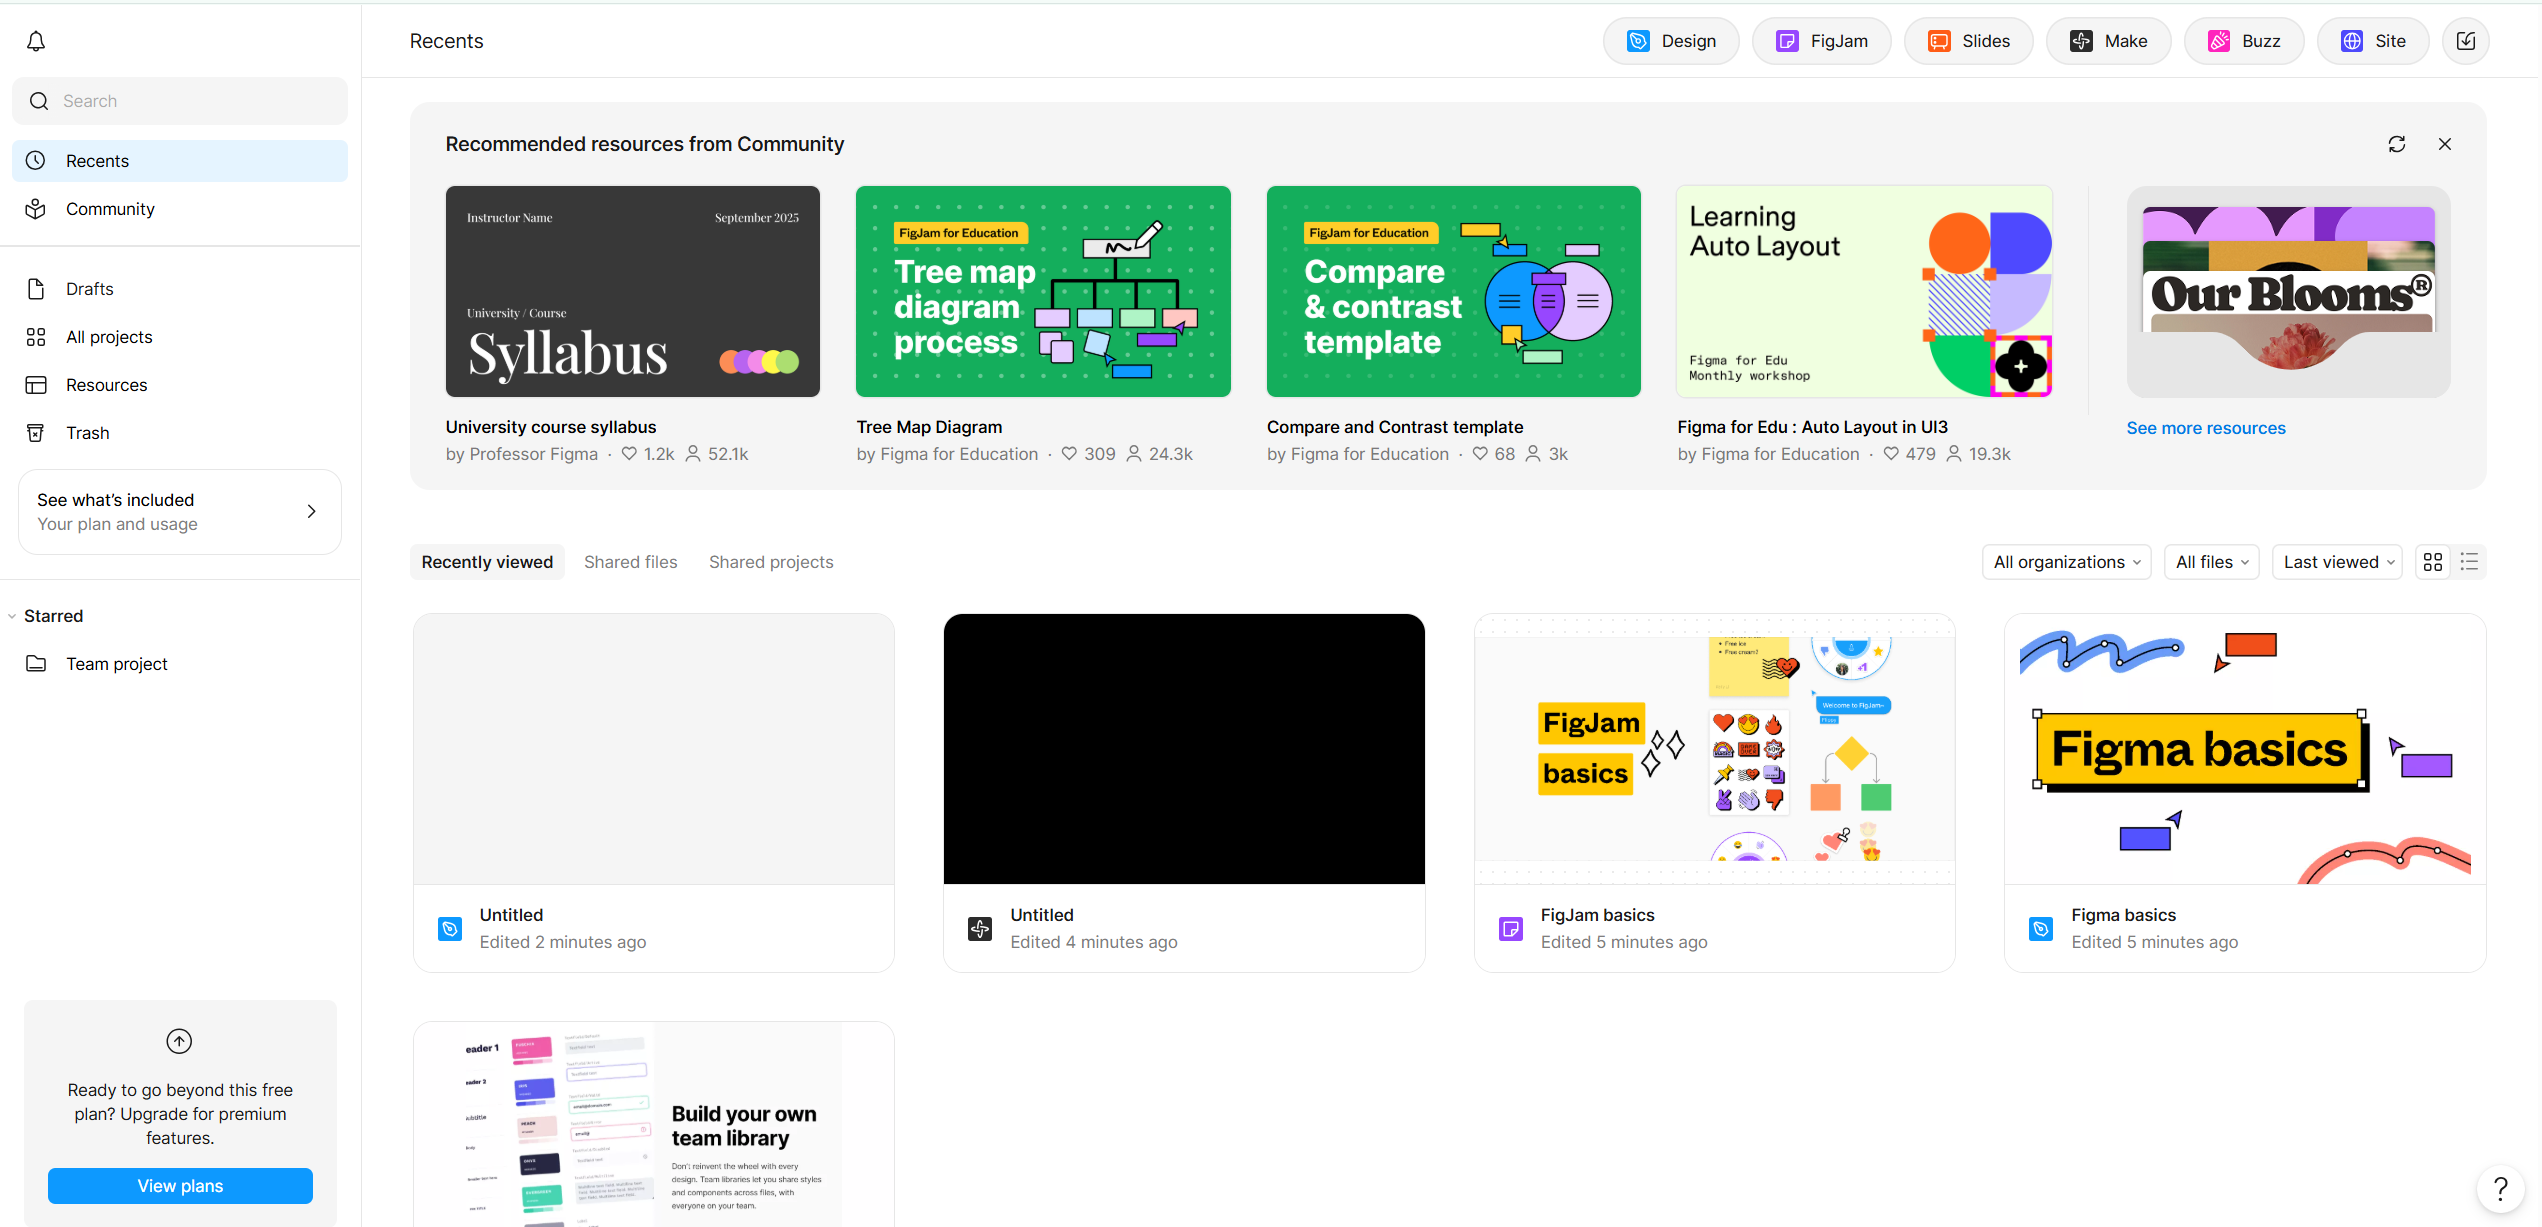This screenshot has width=2542, height=1227.
Task: Create a new Slides deck
Action: click(1969, 41)
